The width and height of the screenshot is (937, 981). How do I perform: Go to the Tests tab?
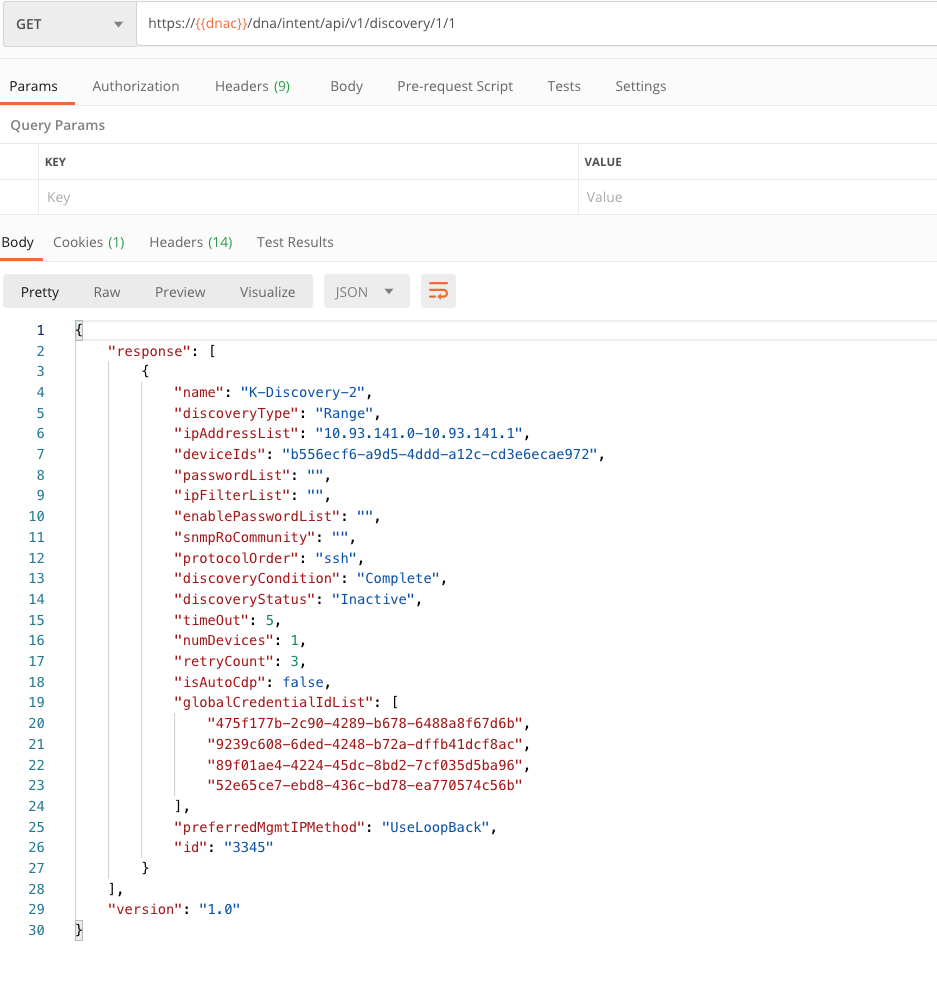click(x=564, y=86)
